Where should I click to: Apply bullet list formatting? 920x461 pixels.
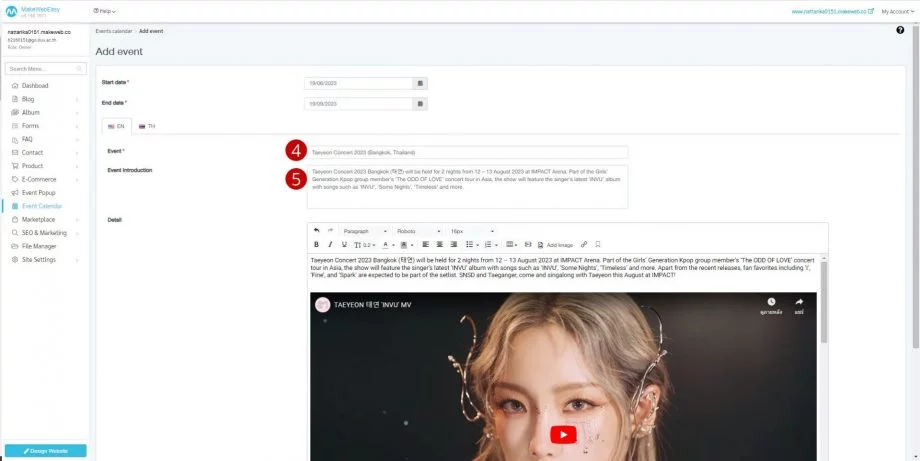click(469, 245)
